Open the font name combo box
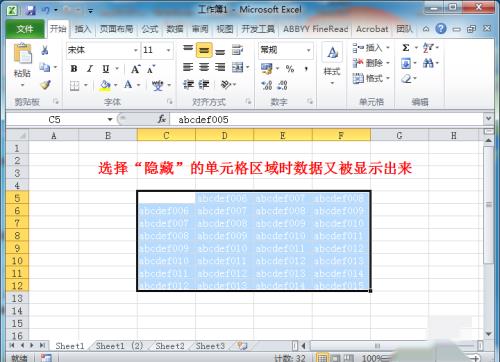 [103, 50]
